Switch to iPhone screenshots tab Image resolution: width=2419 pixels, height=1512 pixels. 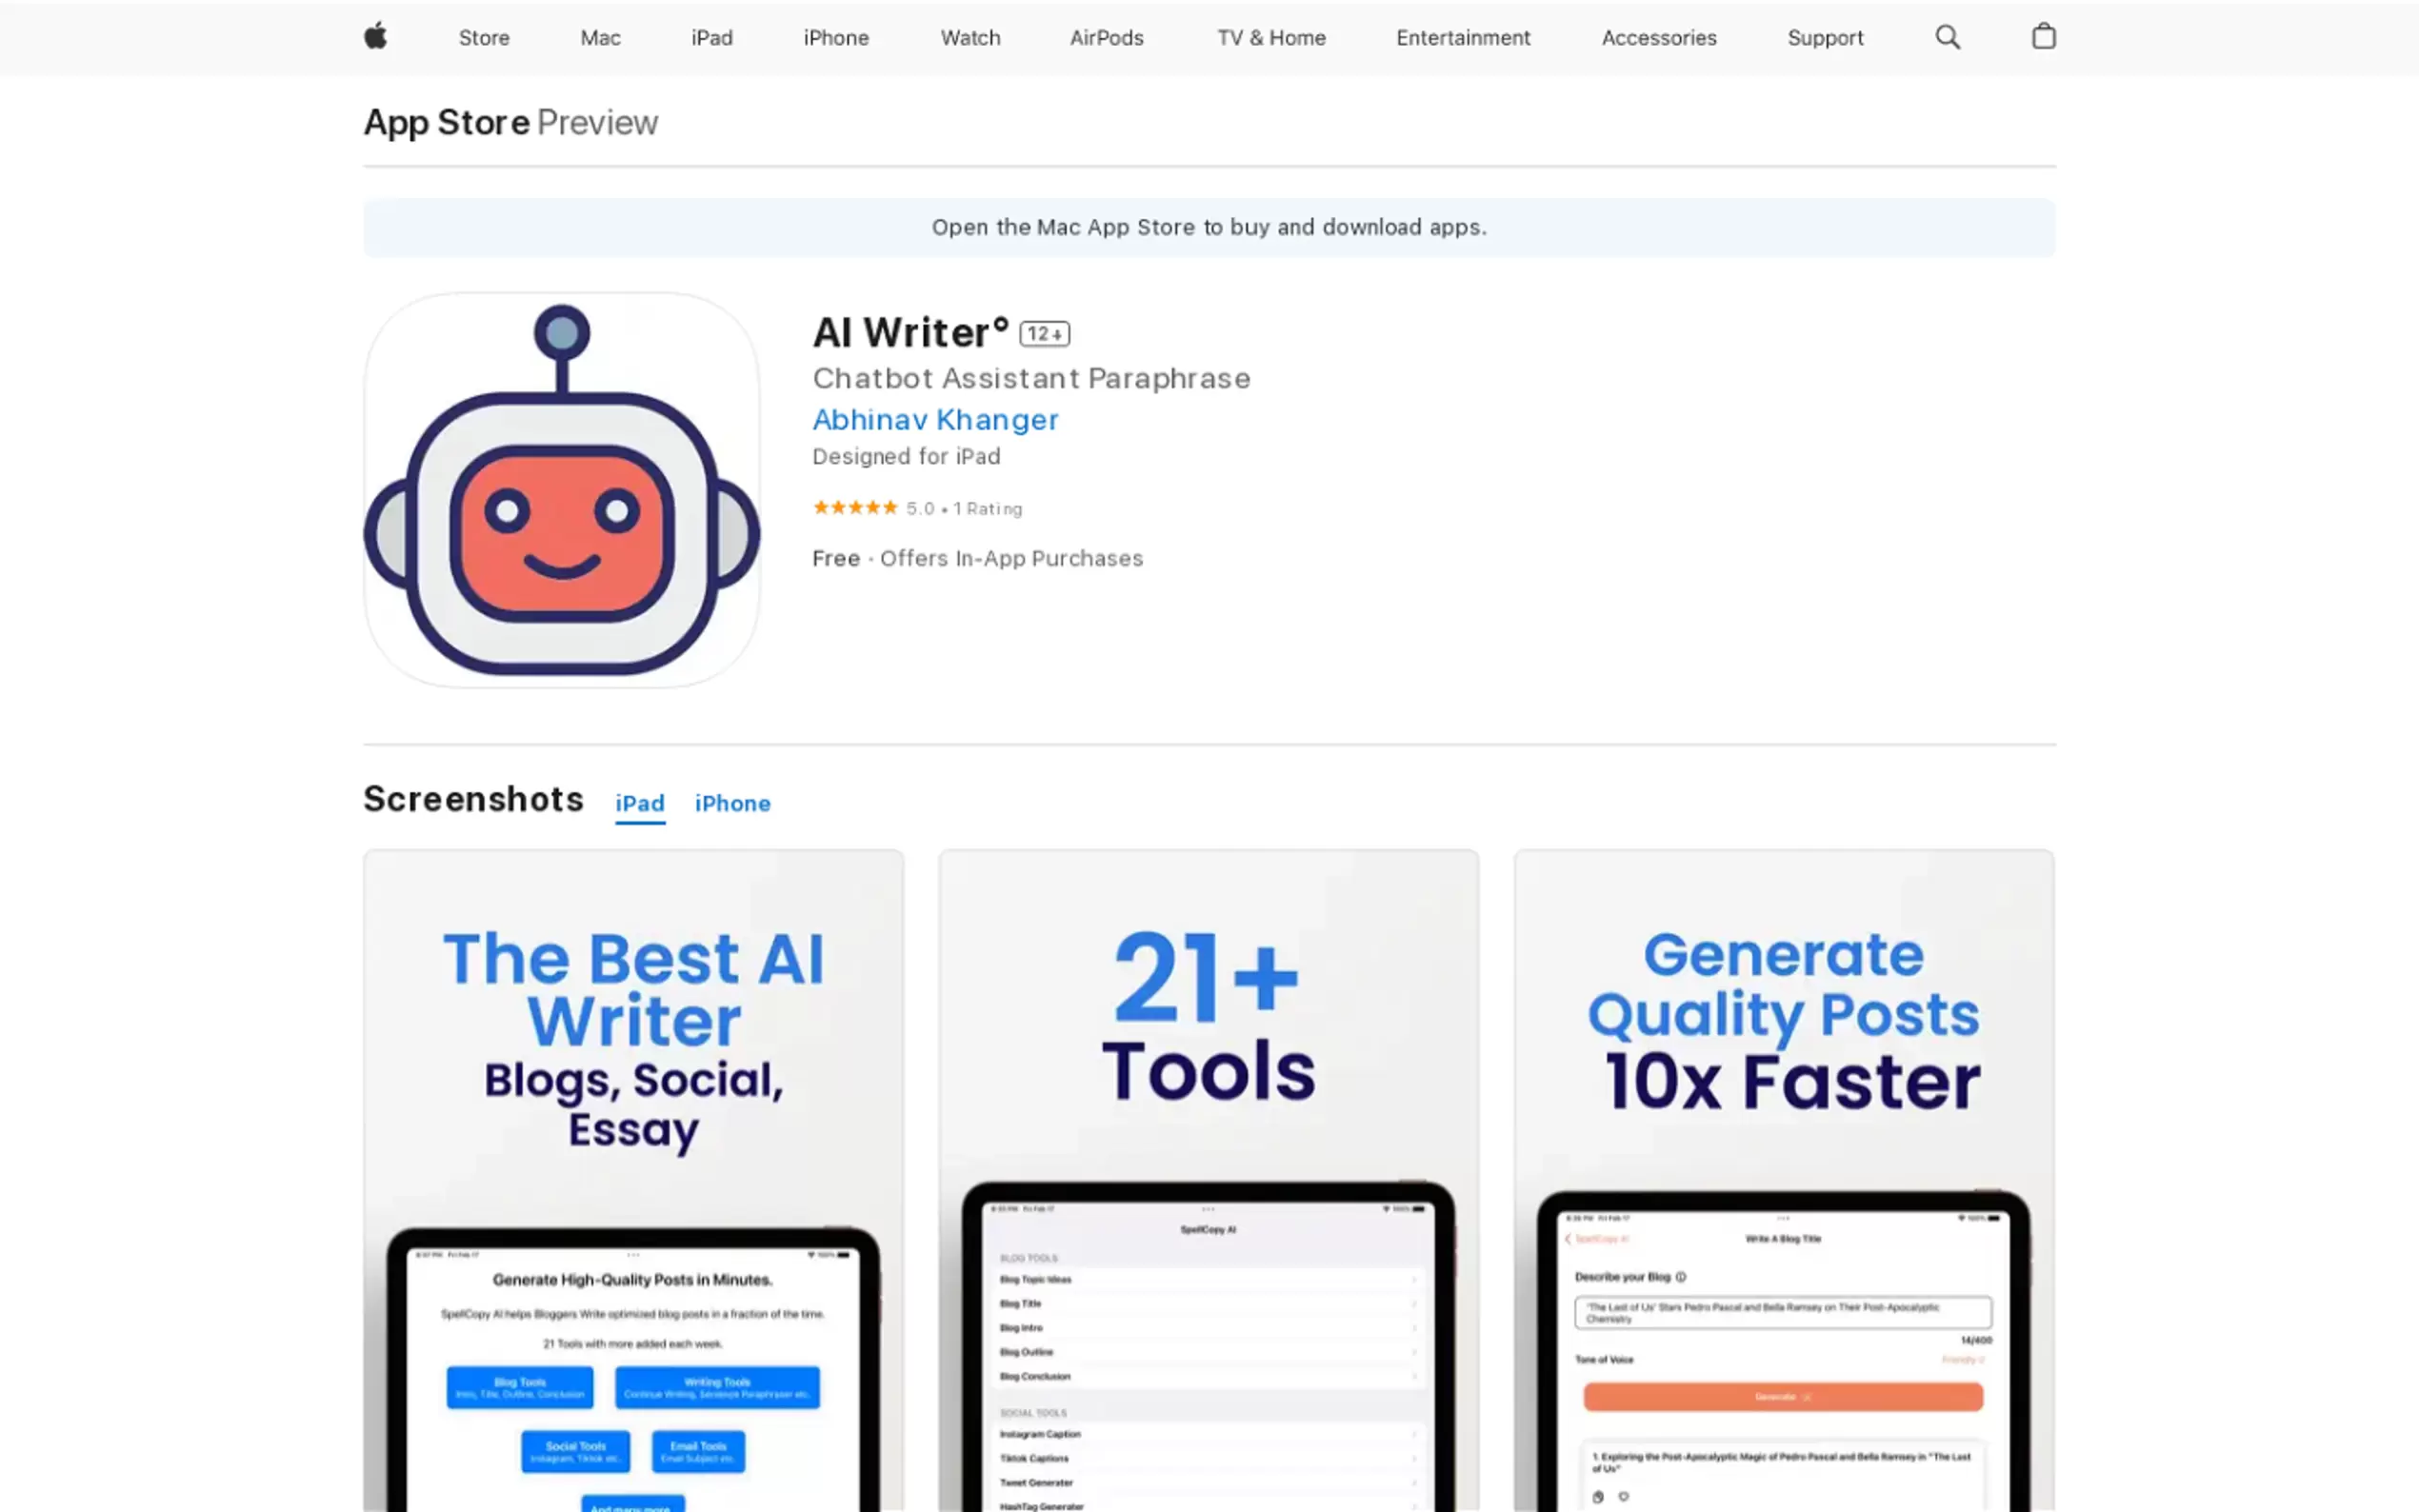[x=732, y=803]
